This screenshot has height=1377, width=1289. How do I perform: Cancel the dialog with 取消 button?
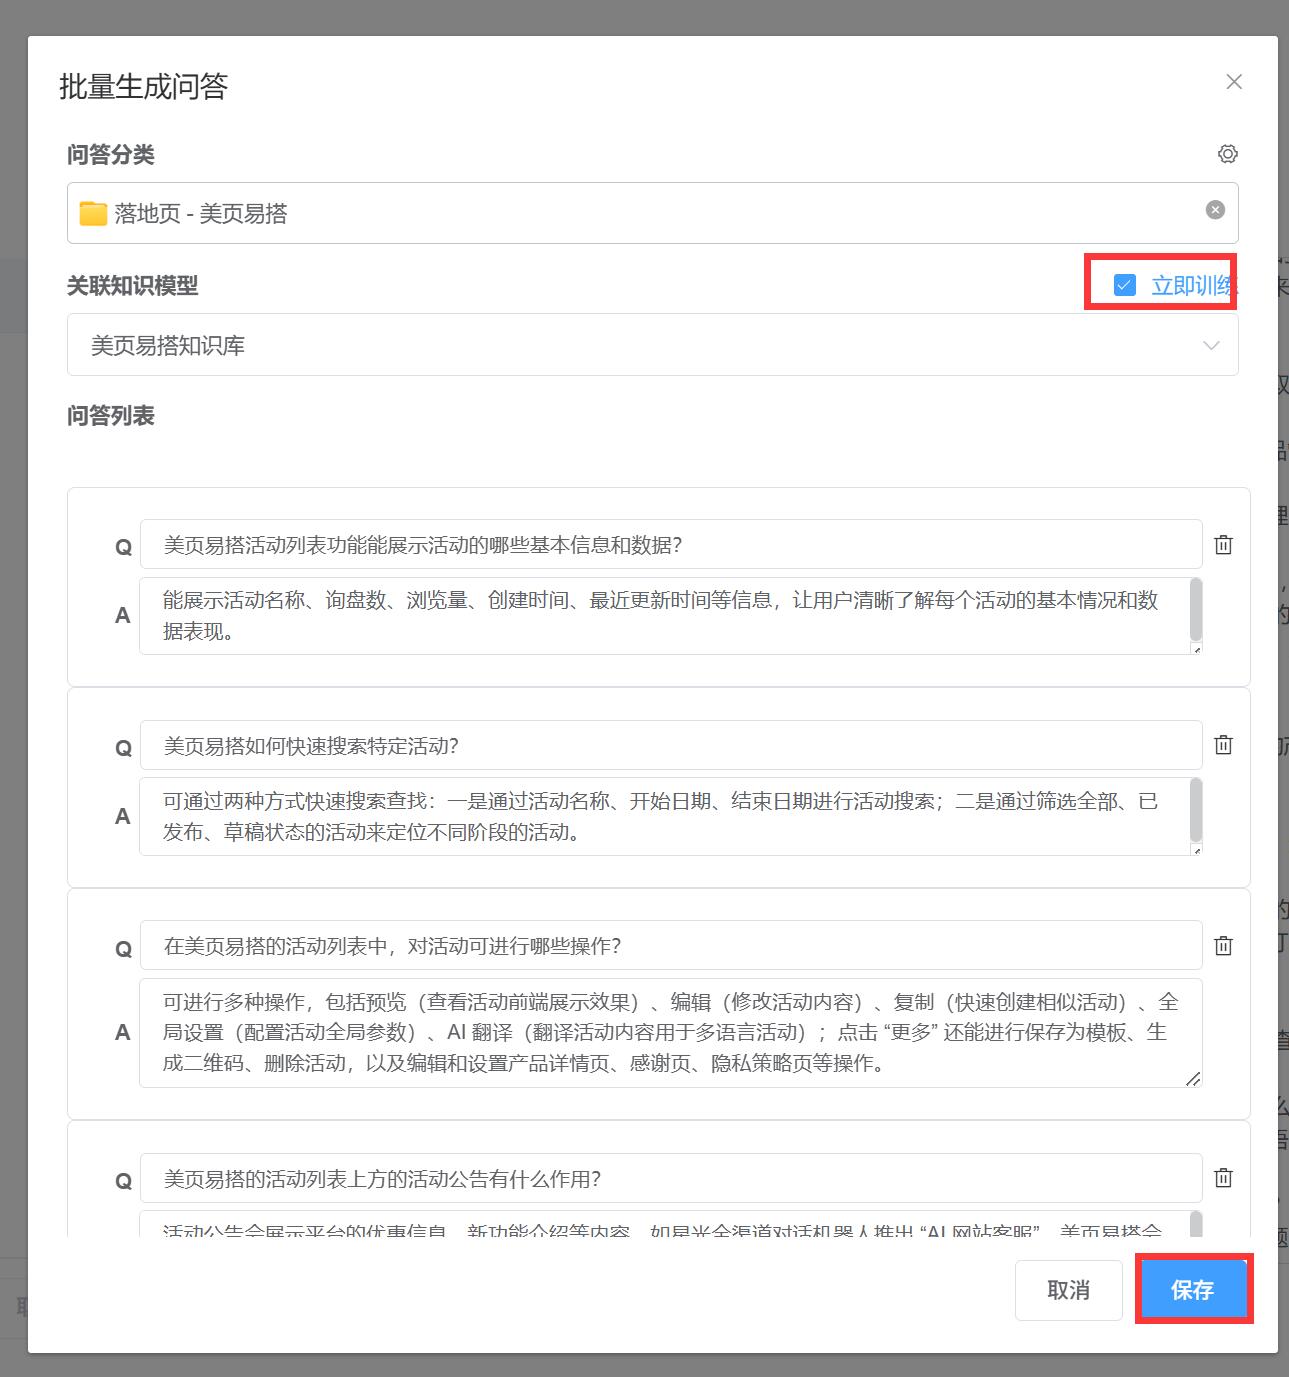(x=1068, y=1290)
